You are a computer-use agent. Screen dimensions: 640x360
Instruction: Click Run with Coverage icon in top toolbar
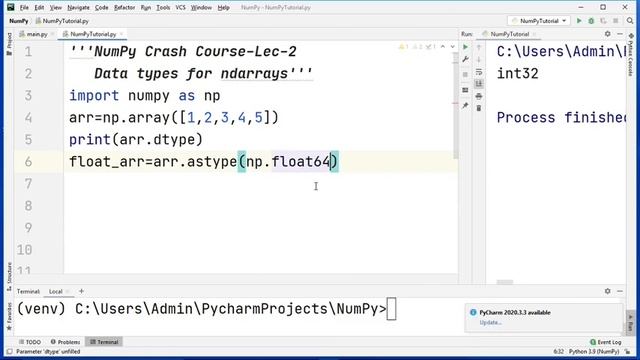pyautogui.click(x=603, y=21)
